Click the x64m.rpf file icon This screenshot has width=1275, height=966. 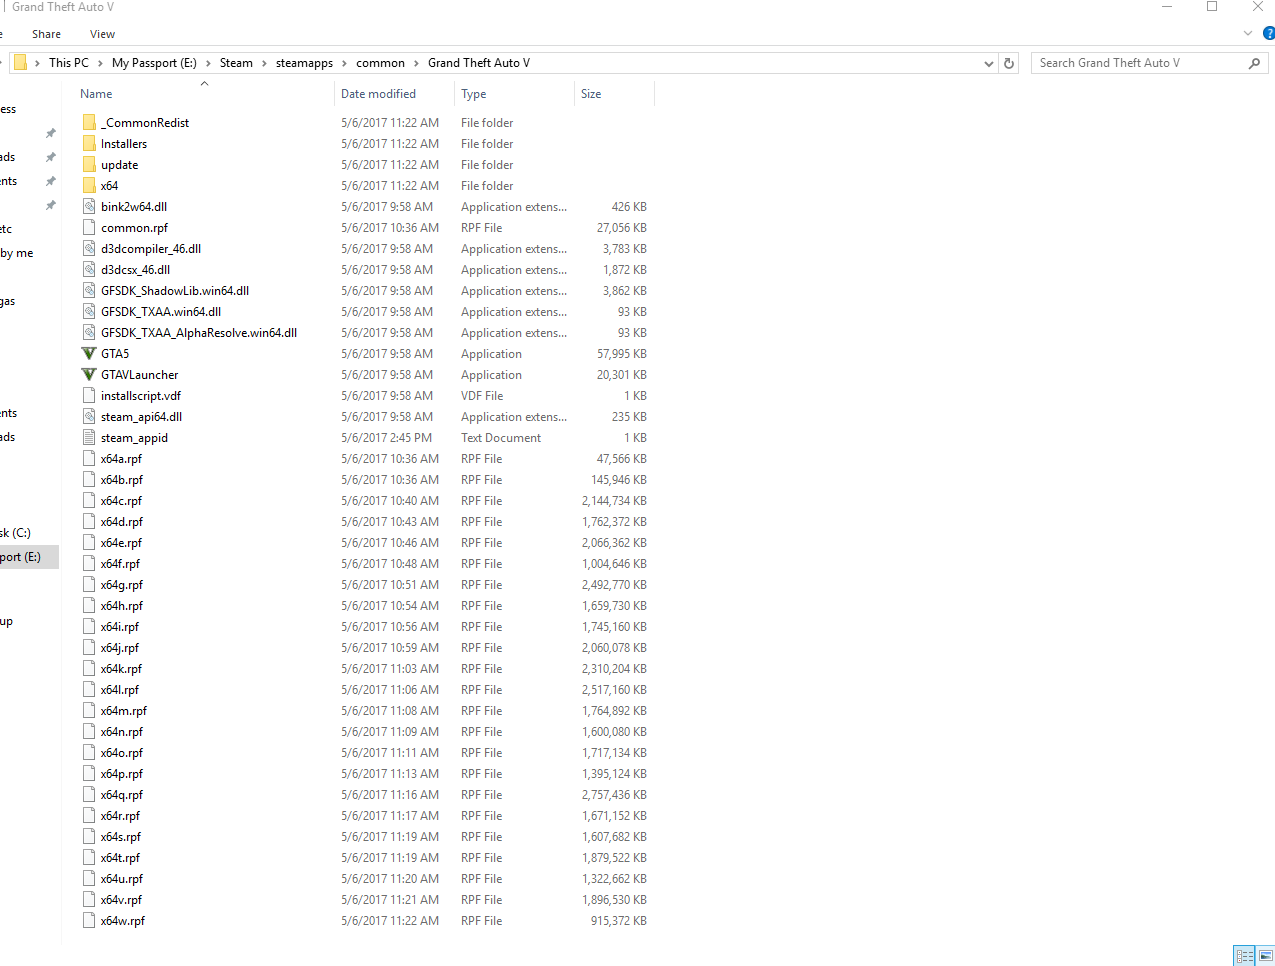[x=89, y=711]
